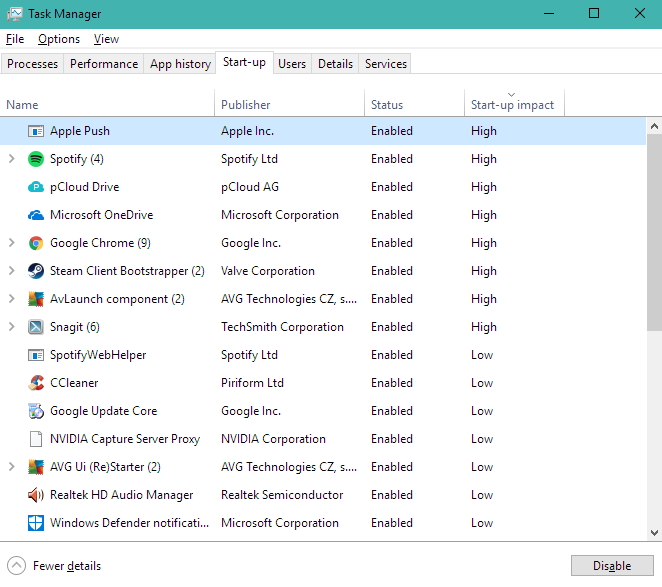Click the Realtek Semiconductor publisher cell

(x=282, y=495)
